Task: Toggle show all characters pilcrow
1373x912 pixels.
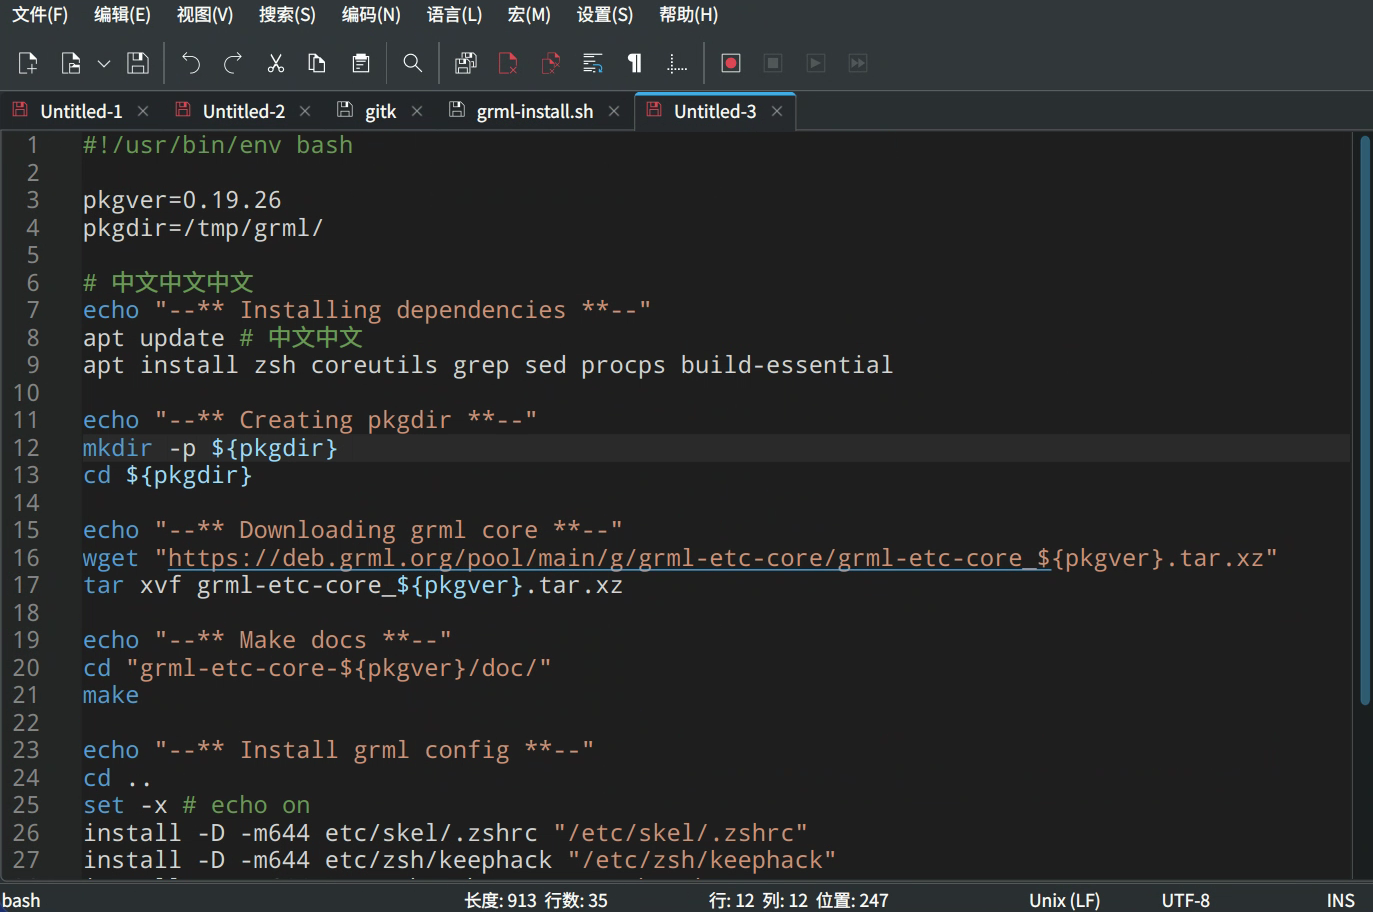Action: pos(634,63)
